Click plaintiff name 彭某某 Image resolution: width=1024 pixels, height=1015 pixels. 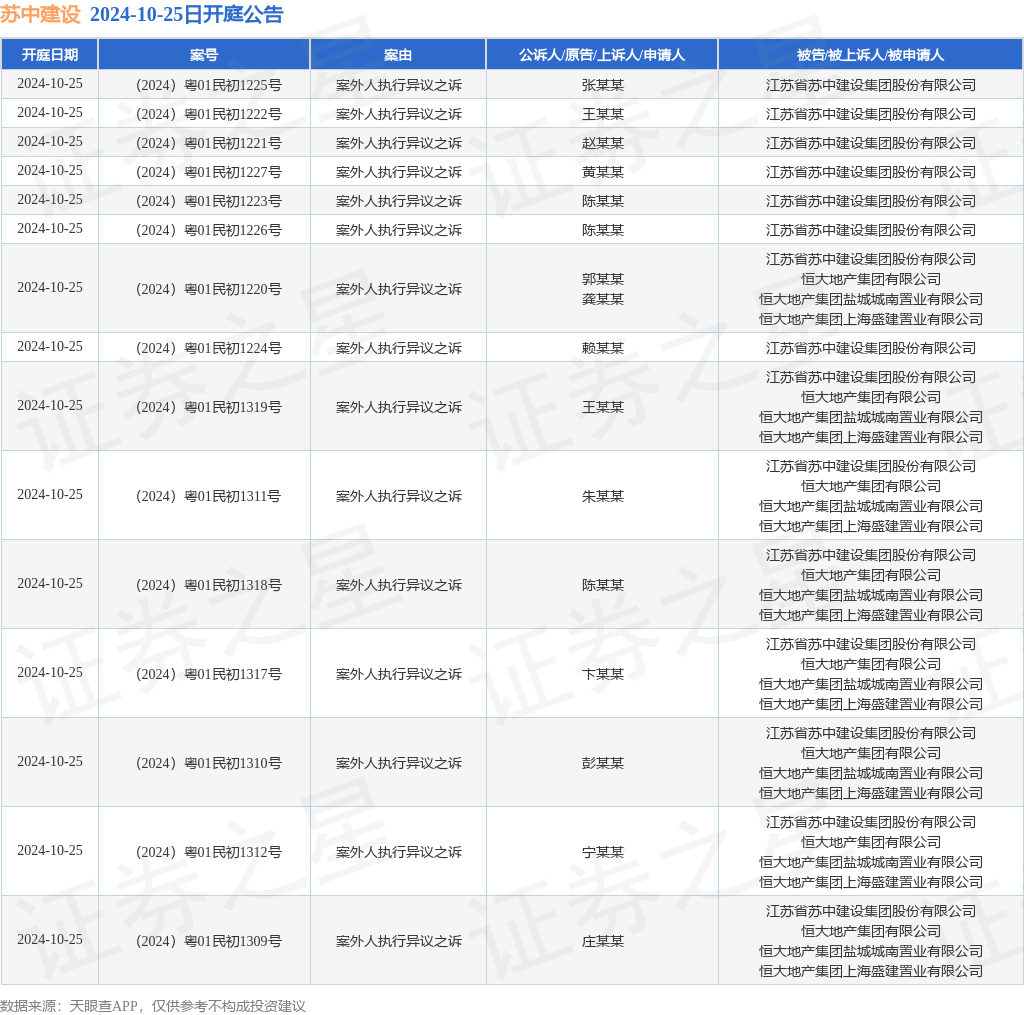(x=603, y=763)
